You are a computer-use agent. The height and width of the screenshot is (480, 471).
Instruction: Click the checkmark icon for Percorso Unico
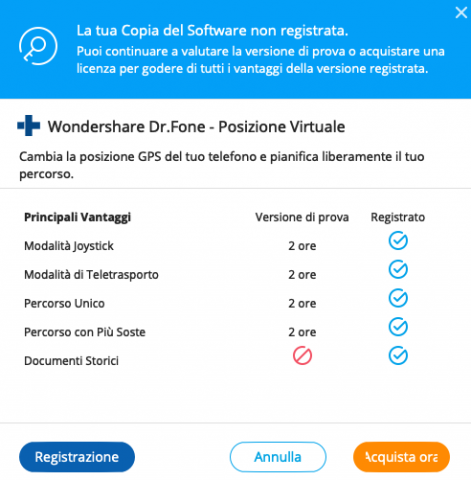click(x=398, y=298)
